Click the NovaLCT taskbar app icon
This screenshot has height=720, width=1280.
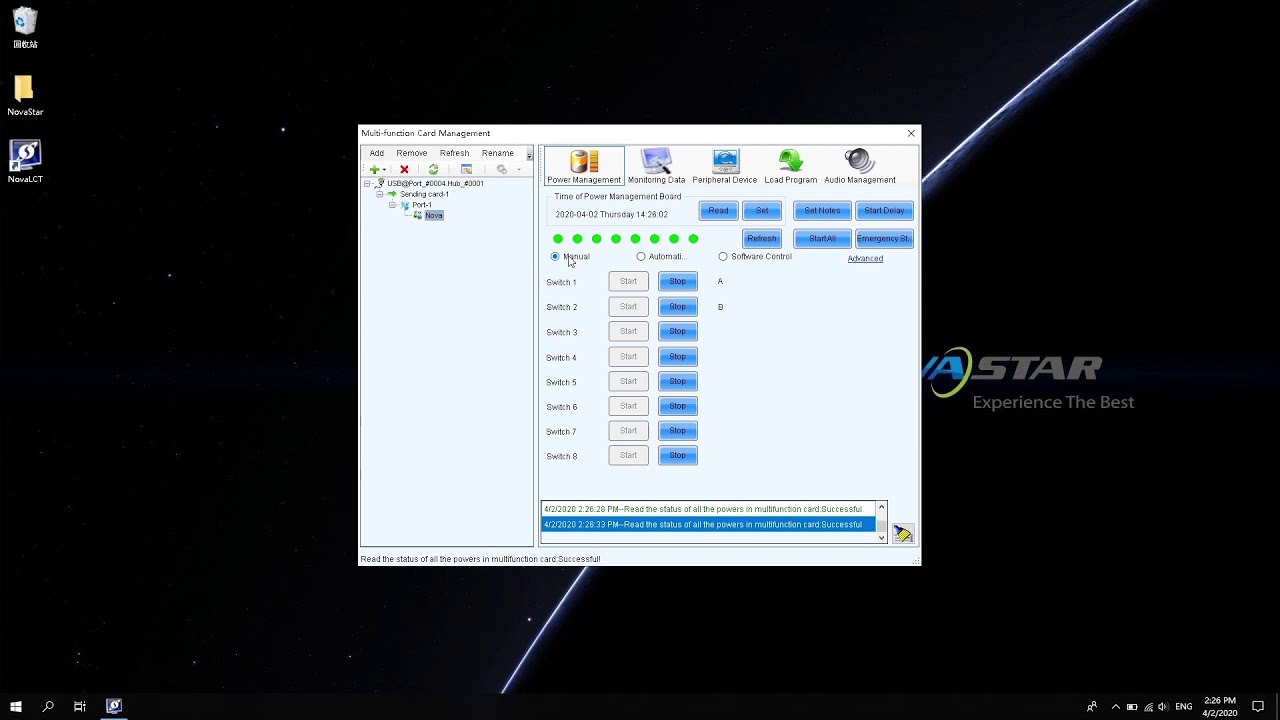click(x=114, y=706)
